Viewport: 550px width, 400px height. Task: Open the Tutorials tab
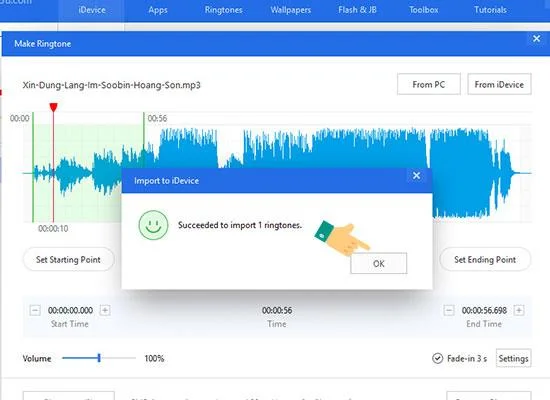[490, 10]
